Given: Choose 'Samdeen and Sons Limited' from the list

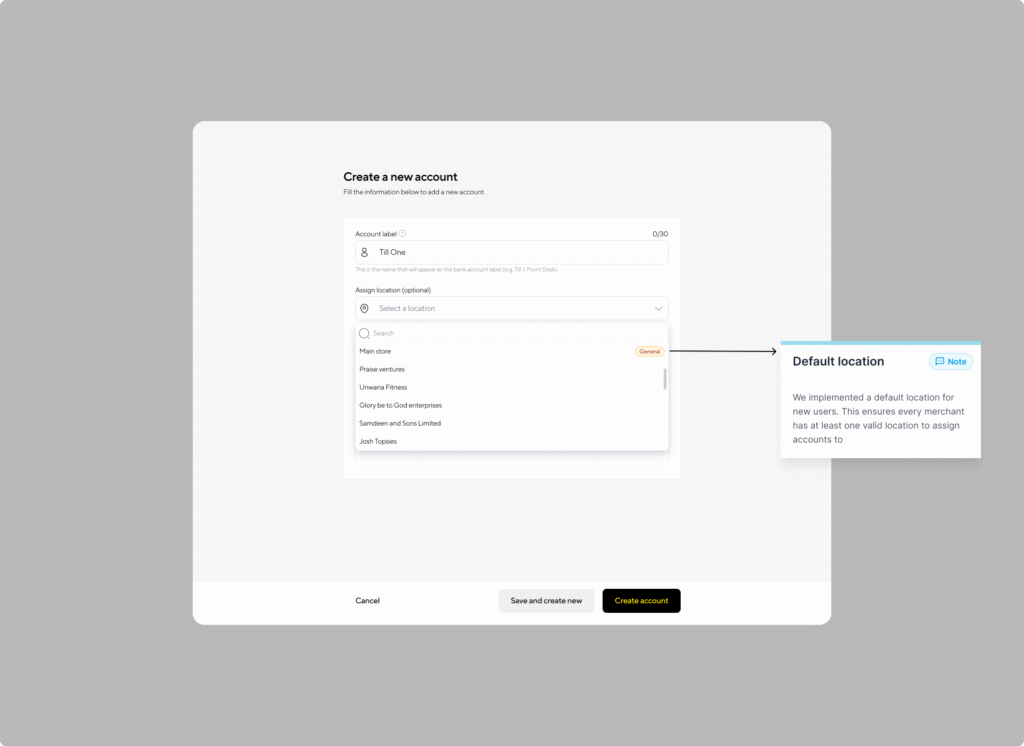Looking at the screenshot, I should point(400,424).
